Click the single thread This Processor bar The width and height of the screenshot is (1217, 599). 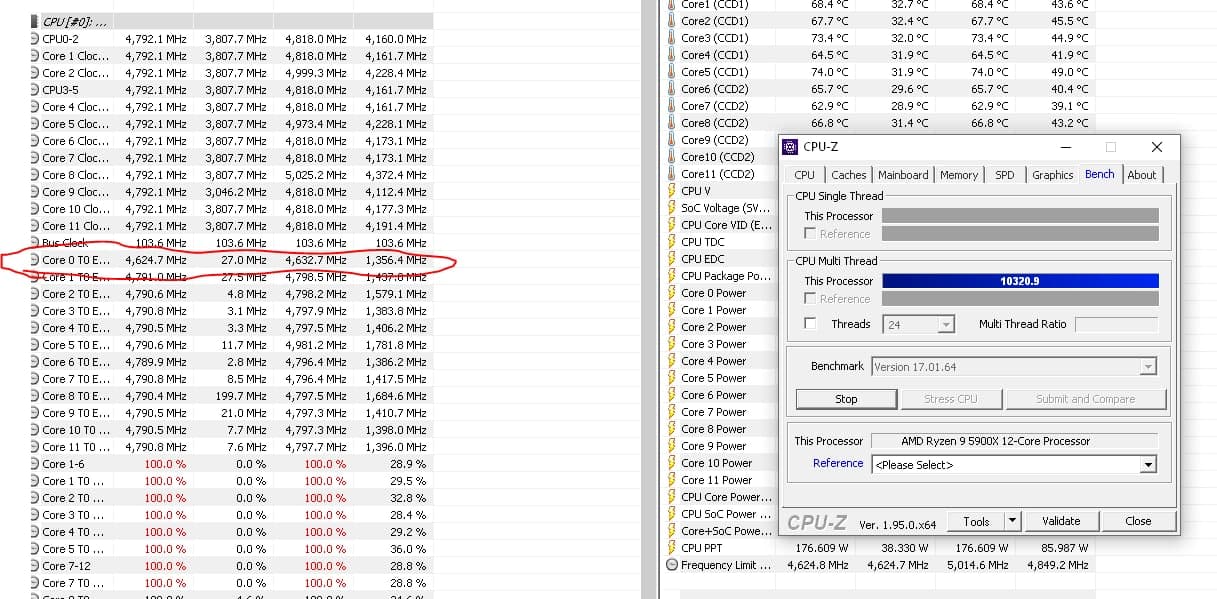[1020, 216]
